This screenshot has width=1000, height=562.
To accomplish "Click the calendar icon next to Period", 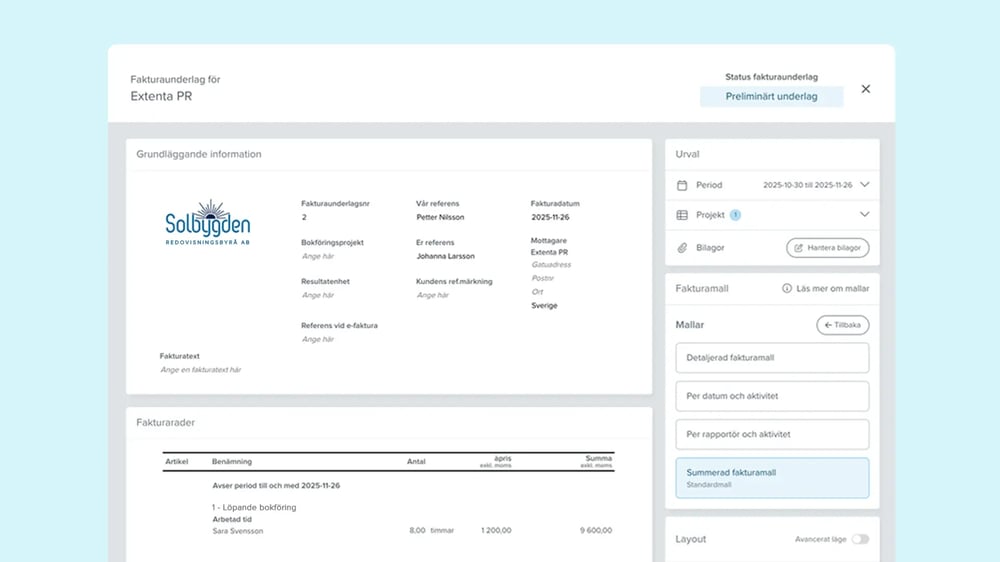I will 682,185.
